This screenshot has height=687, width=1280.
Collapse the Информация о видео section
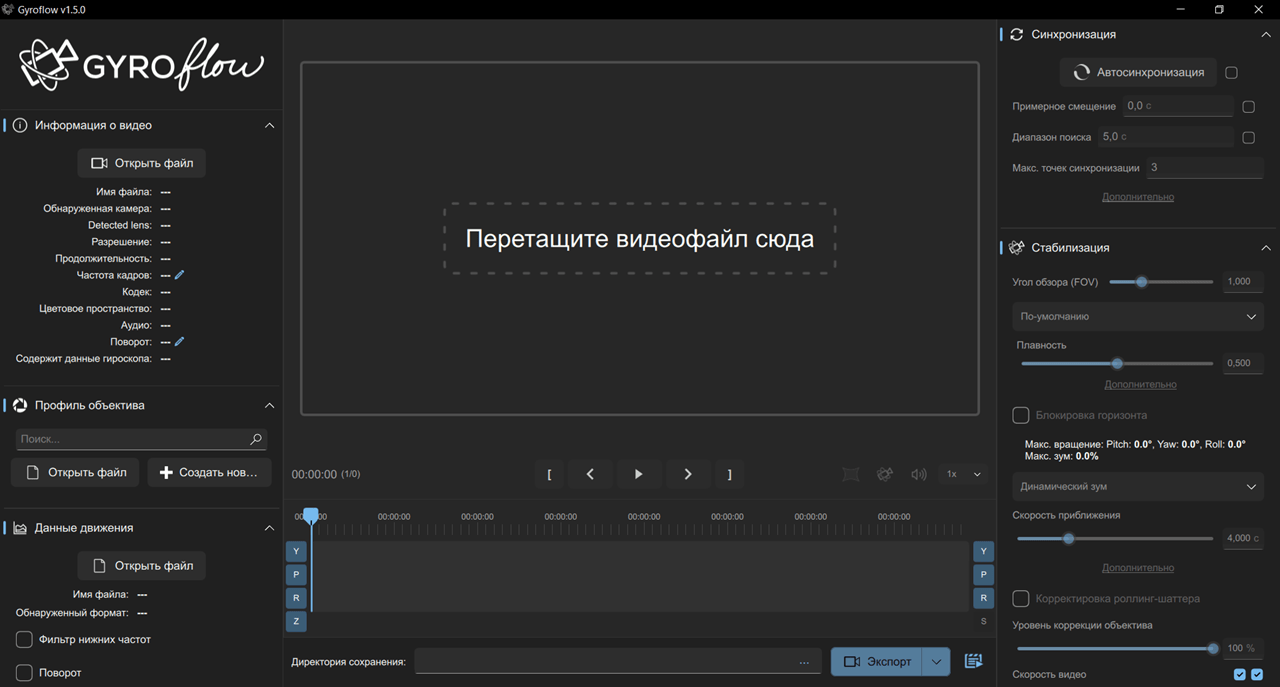[269, 125]
